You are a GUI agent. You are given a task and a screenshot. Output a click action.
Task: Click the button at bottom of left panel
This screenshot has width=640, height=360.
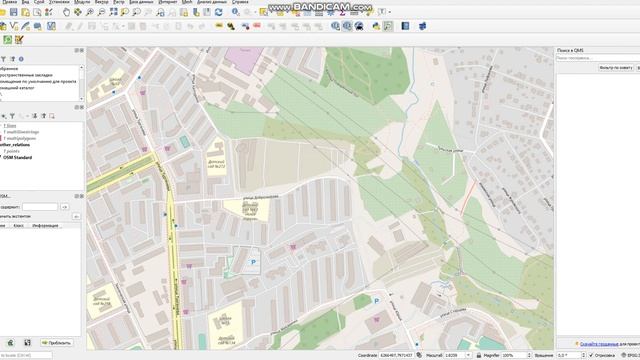[x=57, y=343]
